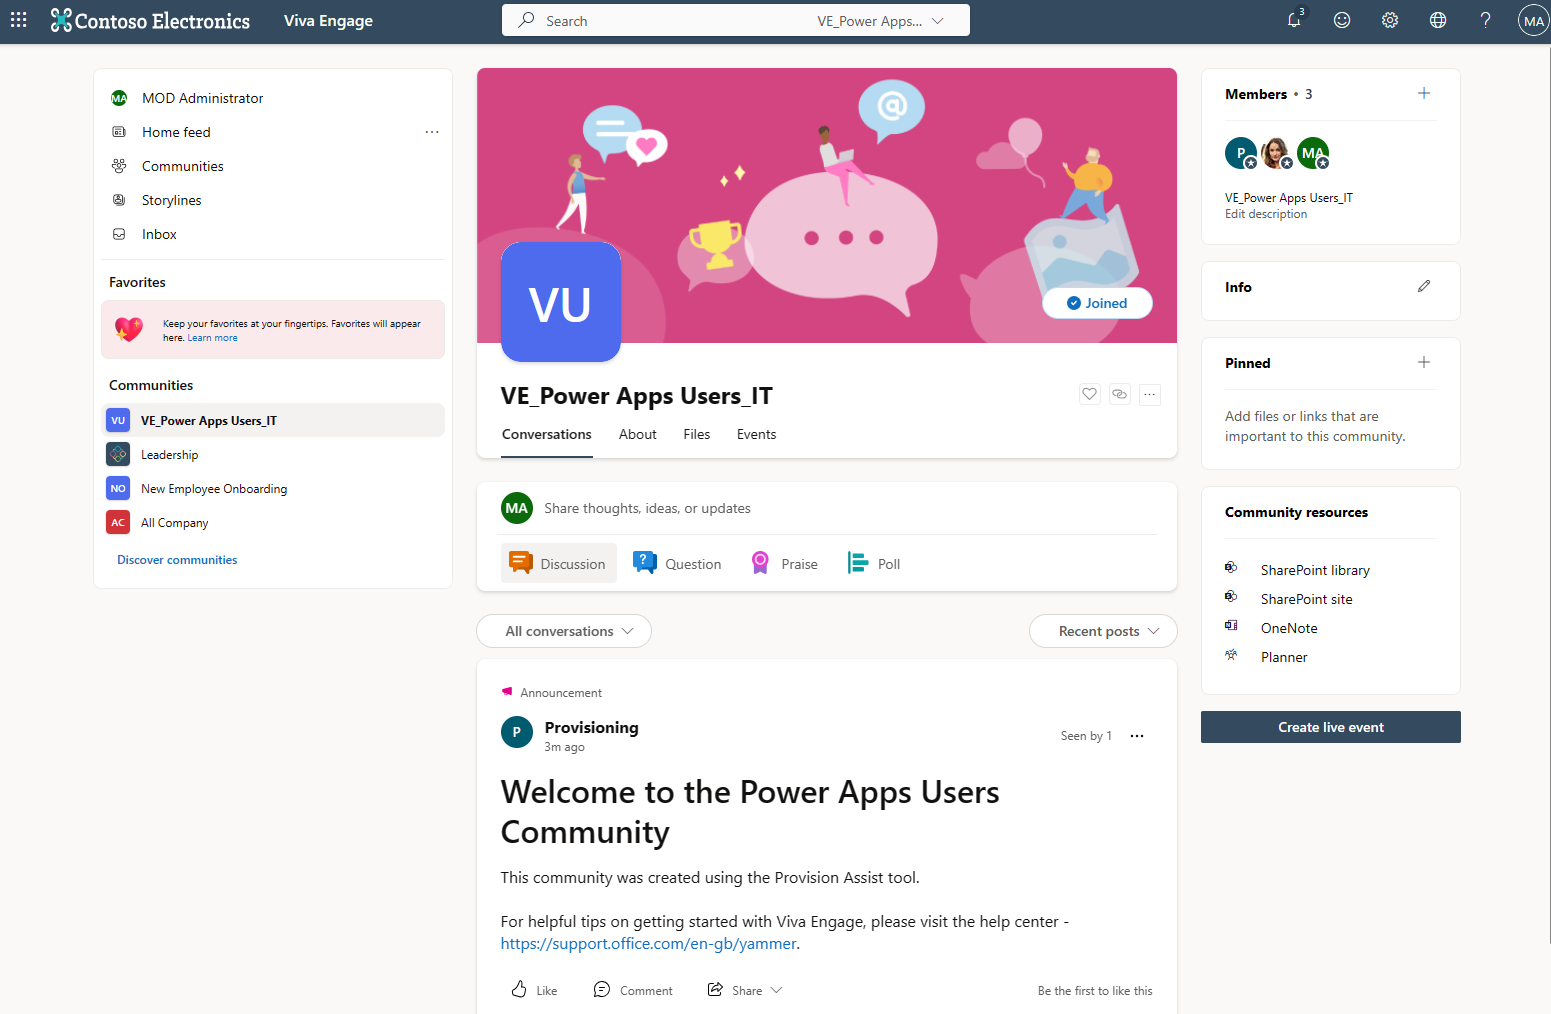This screenshot has height=1014, width=1551.
Task: Open the New Employee Onboarding community
Action: tap(273, 489)
